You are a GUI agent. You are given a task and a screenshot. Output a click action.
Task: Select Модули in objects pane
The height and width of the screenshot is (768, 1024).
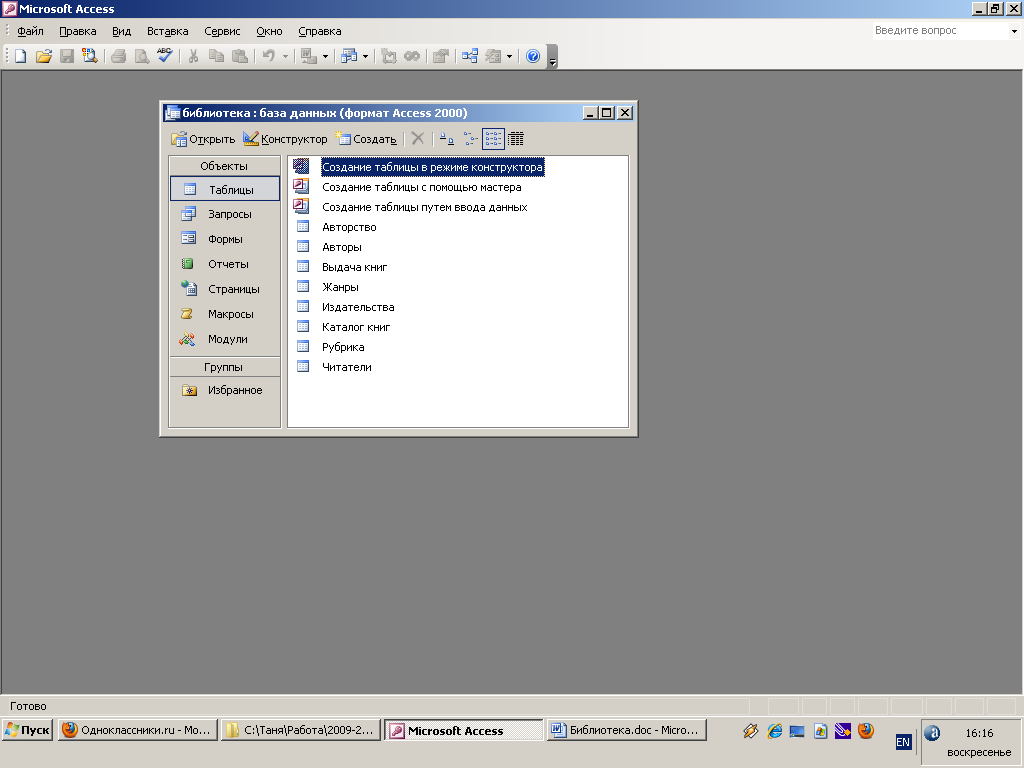click(x=225, y=339)
